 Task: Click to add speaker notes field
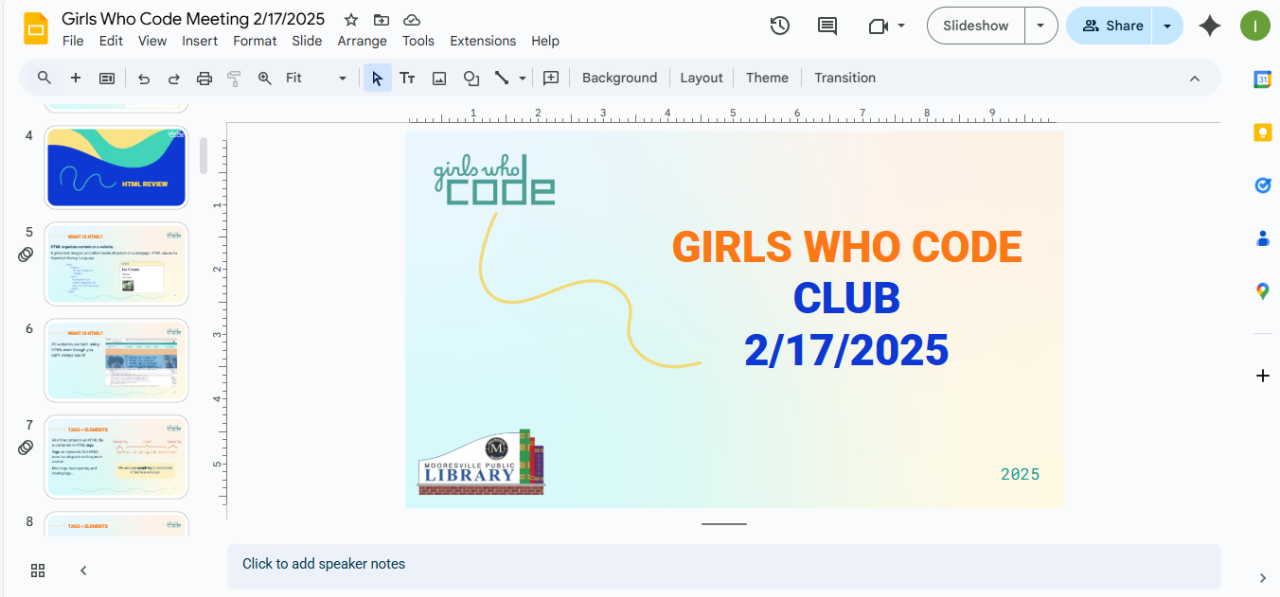tap(724, 566)
